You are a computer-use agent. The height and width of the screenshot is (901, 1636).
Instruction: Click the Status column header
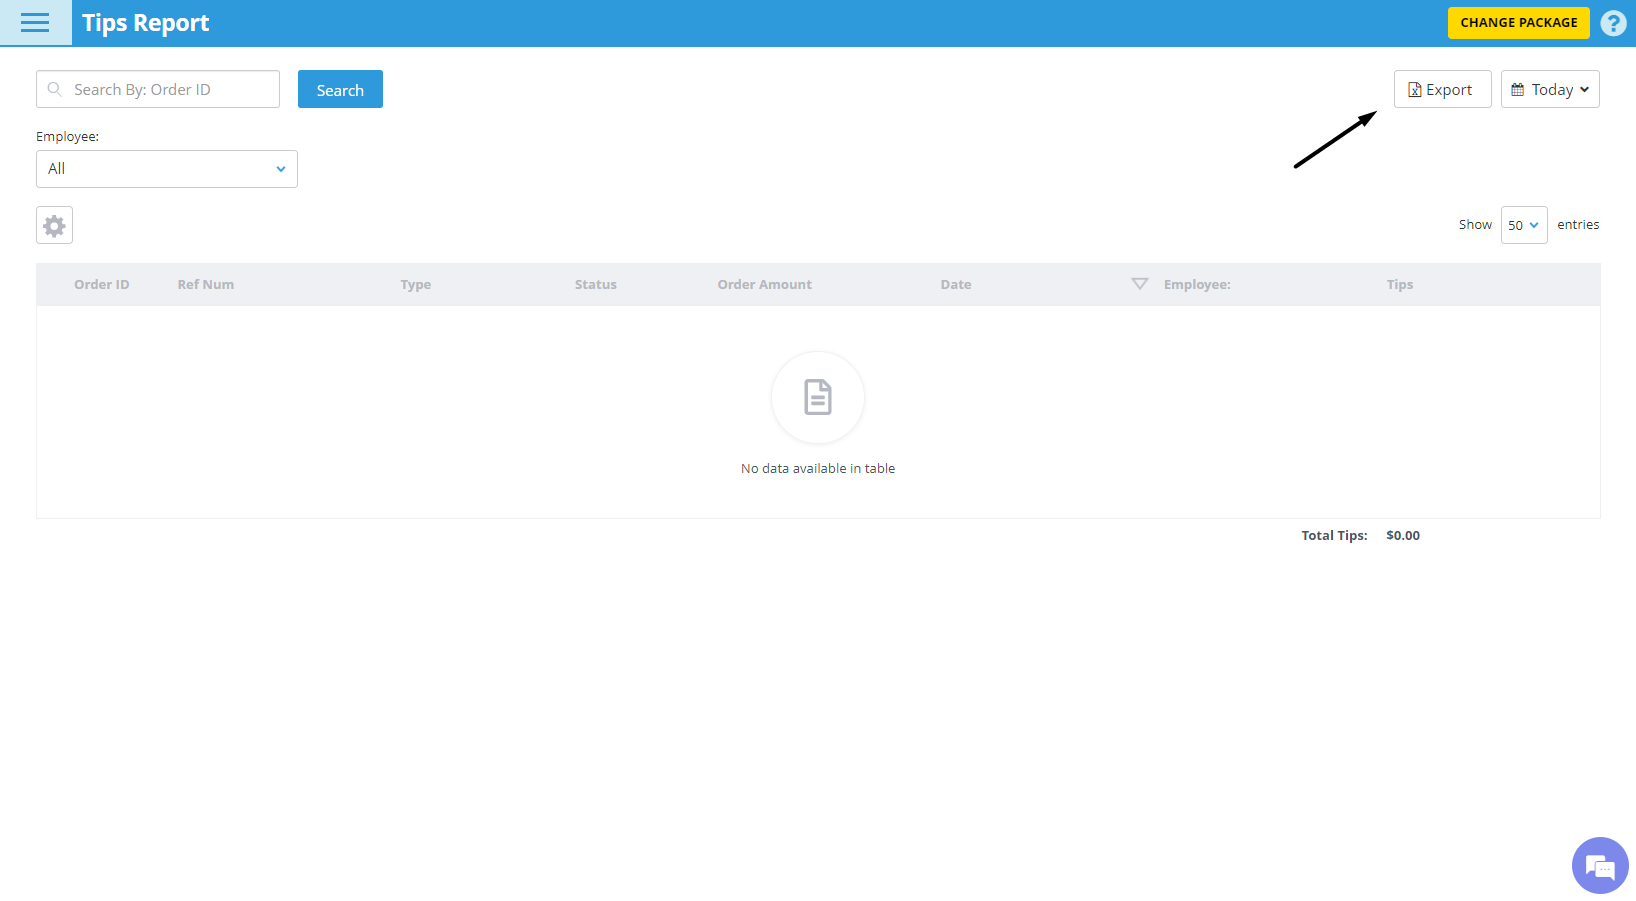click(x=595, y=285)
